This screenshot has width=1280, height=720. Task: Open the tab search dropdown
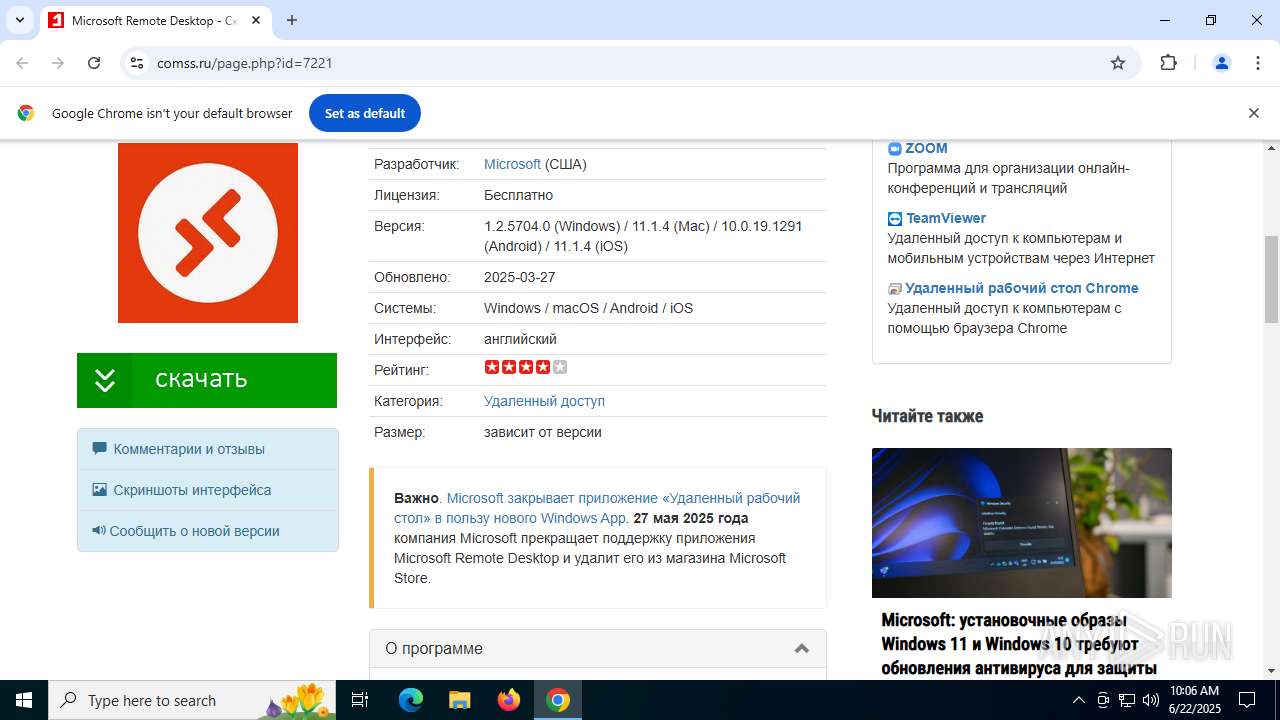pyautogui.click(x=19, y=20)
